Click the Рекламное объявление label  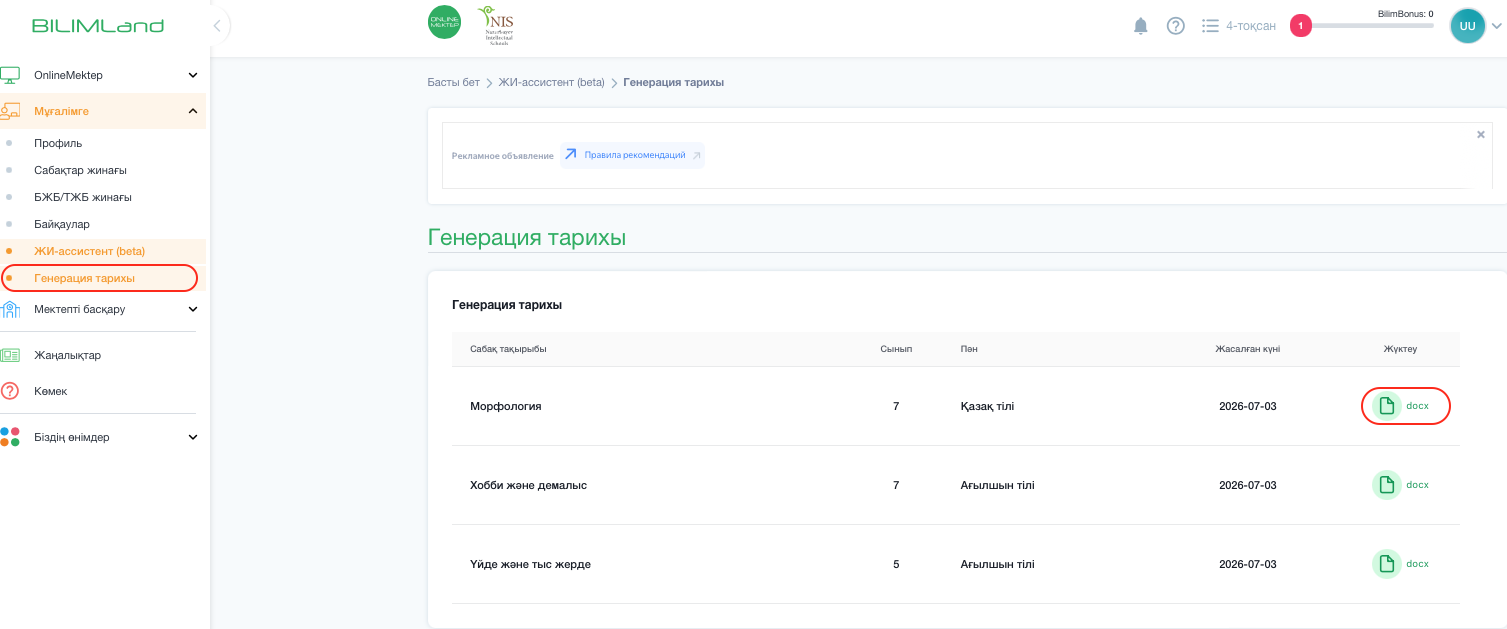502,156
